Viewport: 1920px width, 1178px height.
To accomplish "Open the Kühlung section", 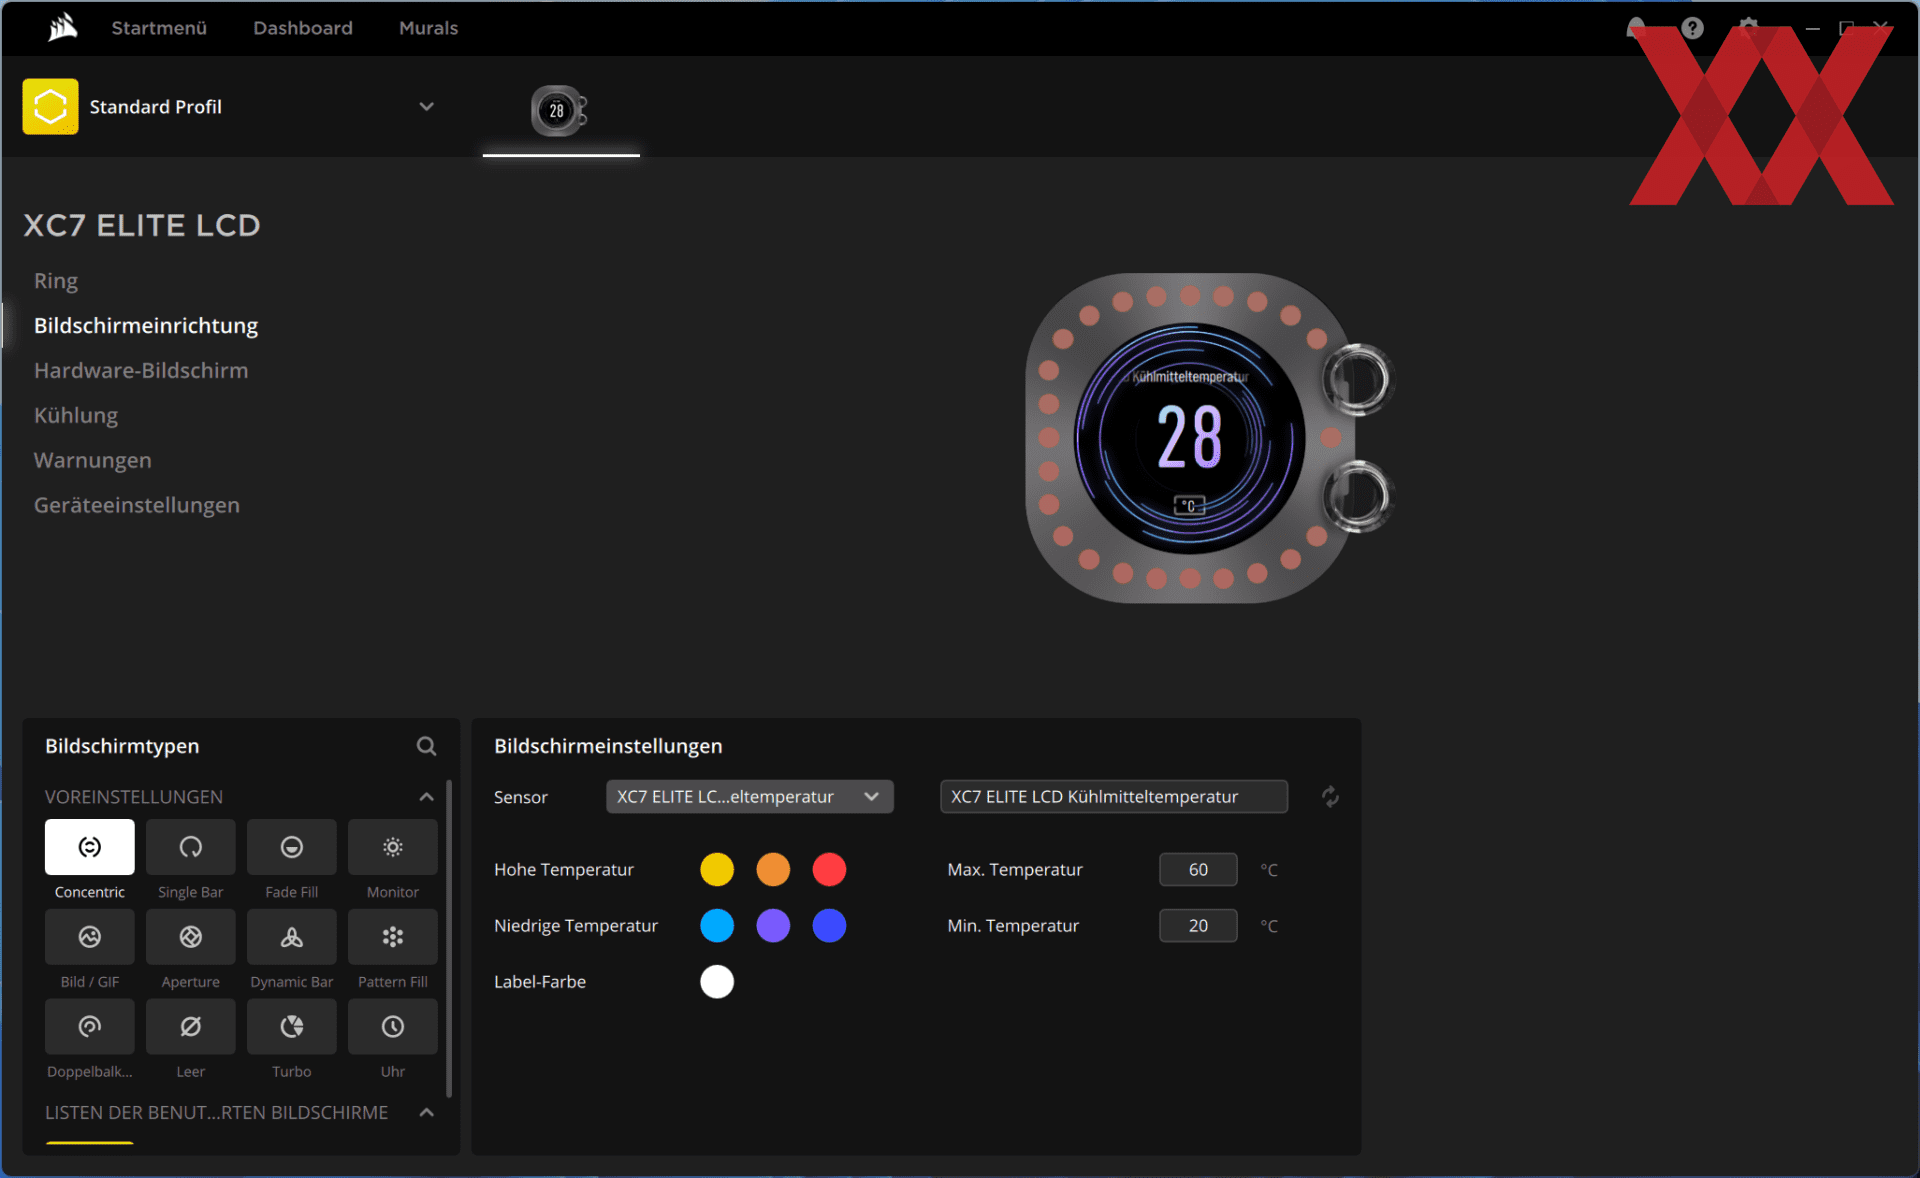I will click(76, 416).
